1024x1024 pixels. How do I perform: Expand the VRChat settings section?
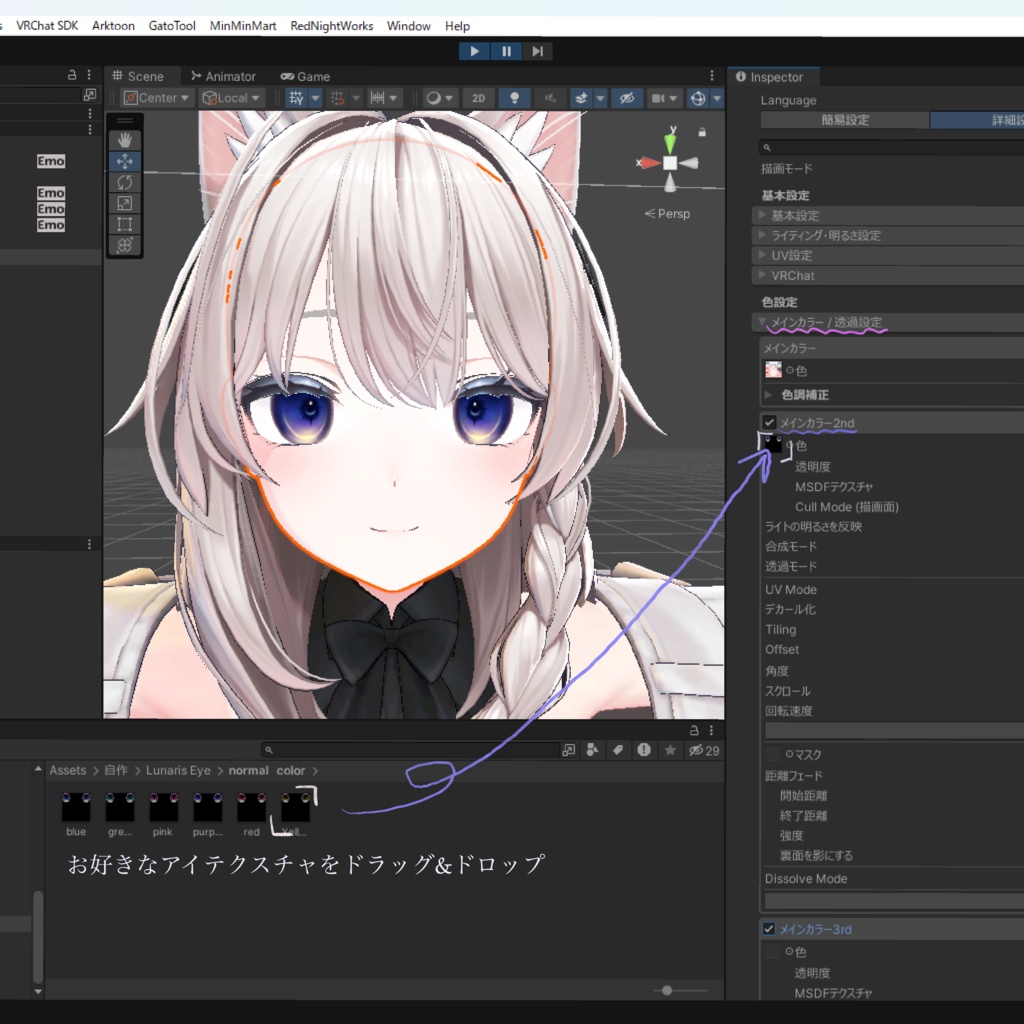tap(762, 275)
